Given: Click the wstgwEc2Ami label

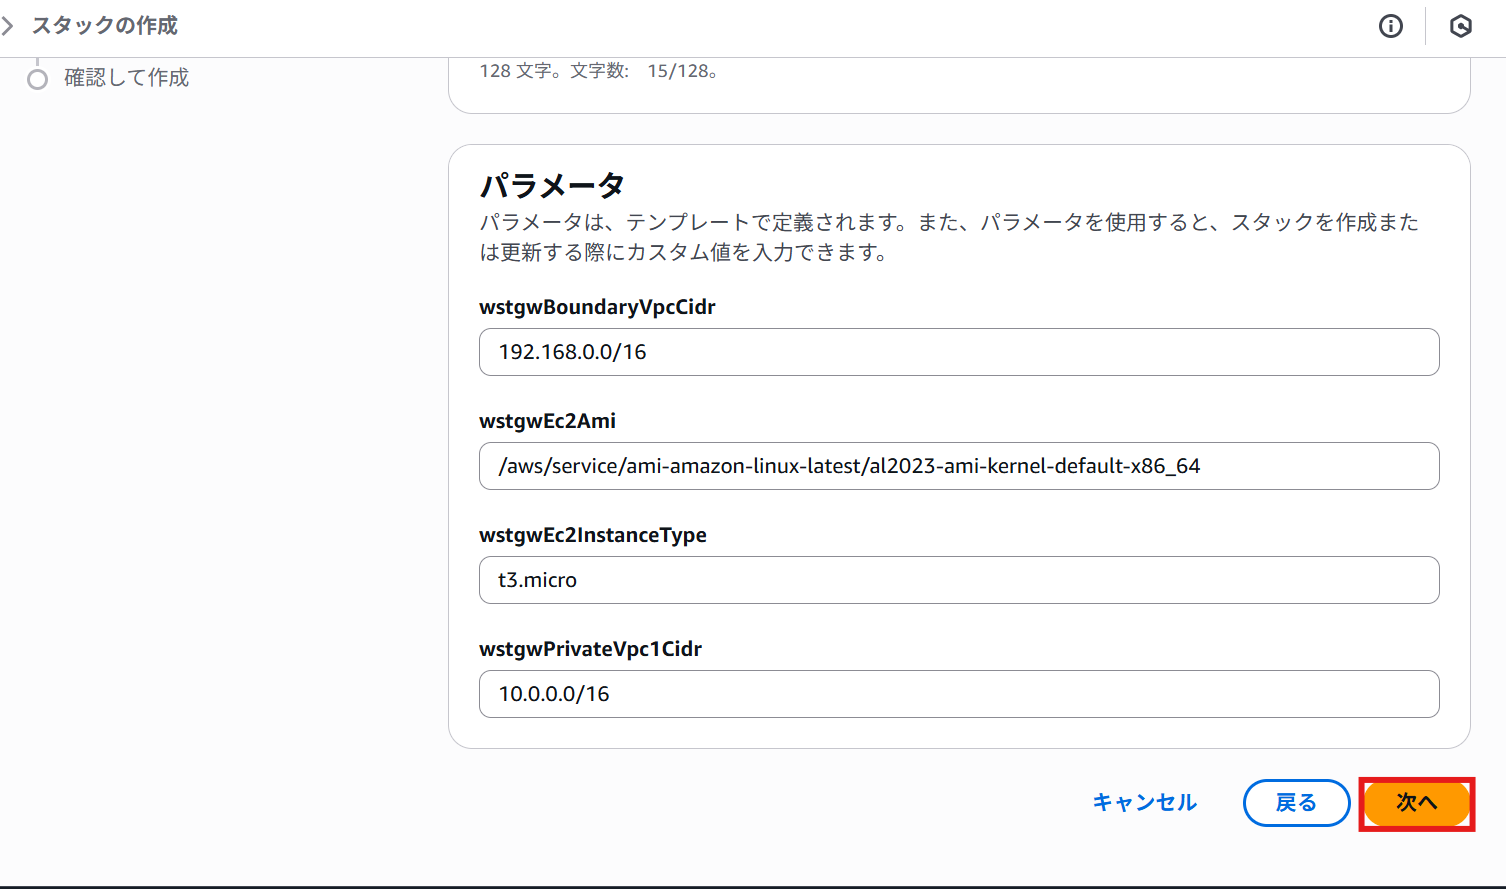Looking at the screenshot, I should [x=547, y=421].
